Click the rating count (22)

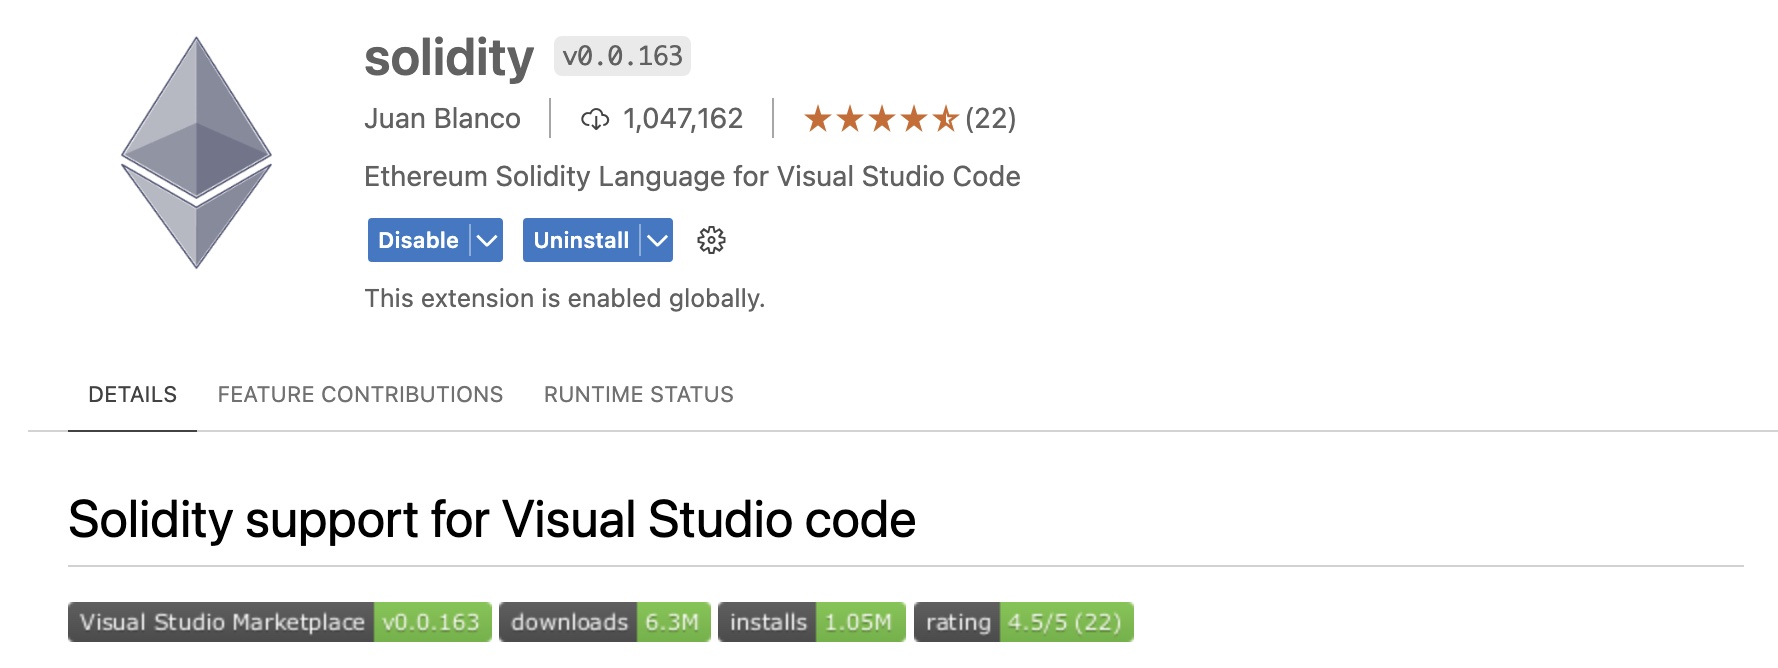[x=990, y=119]
